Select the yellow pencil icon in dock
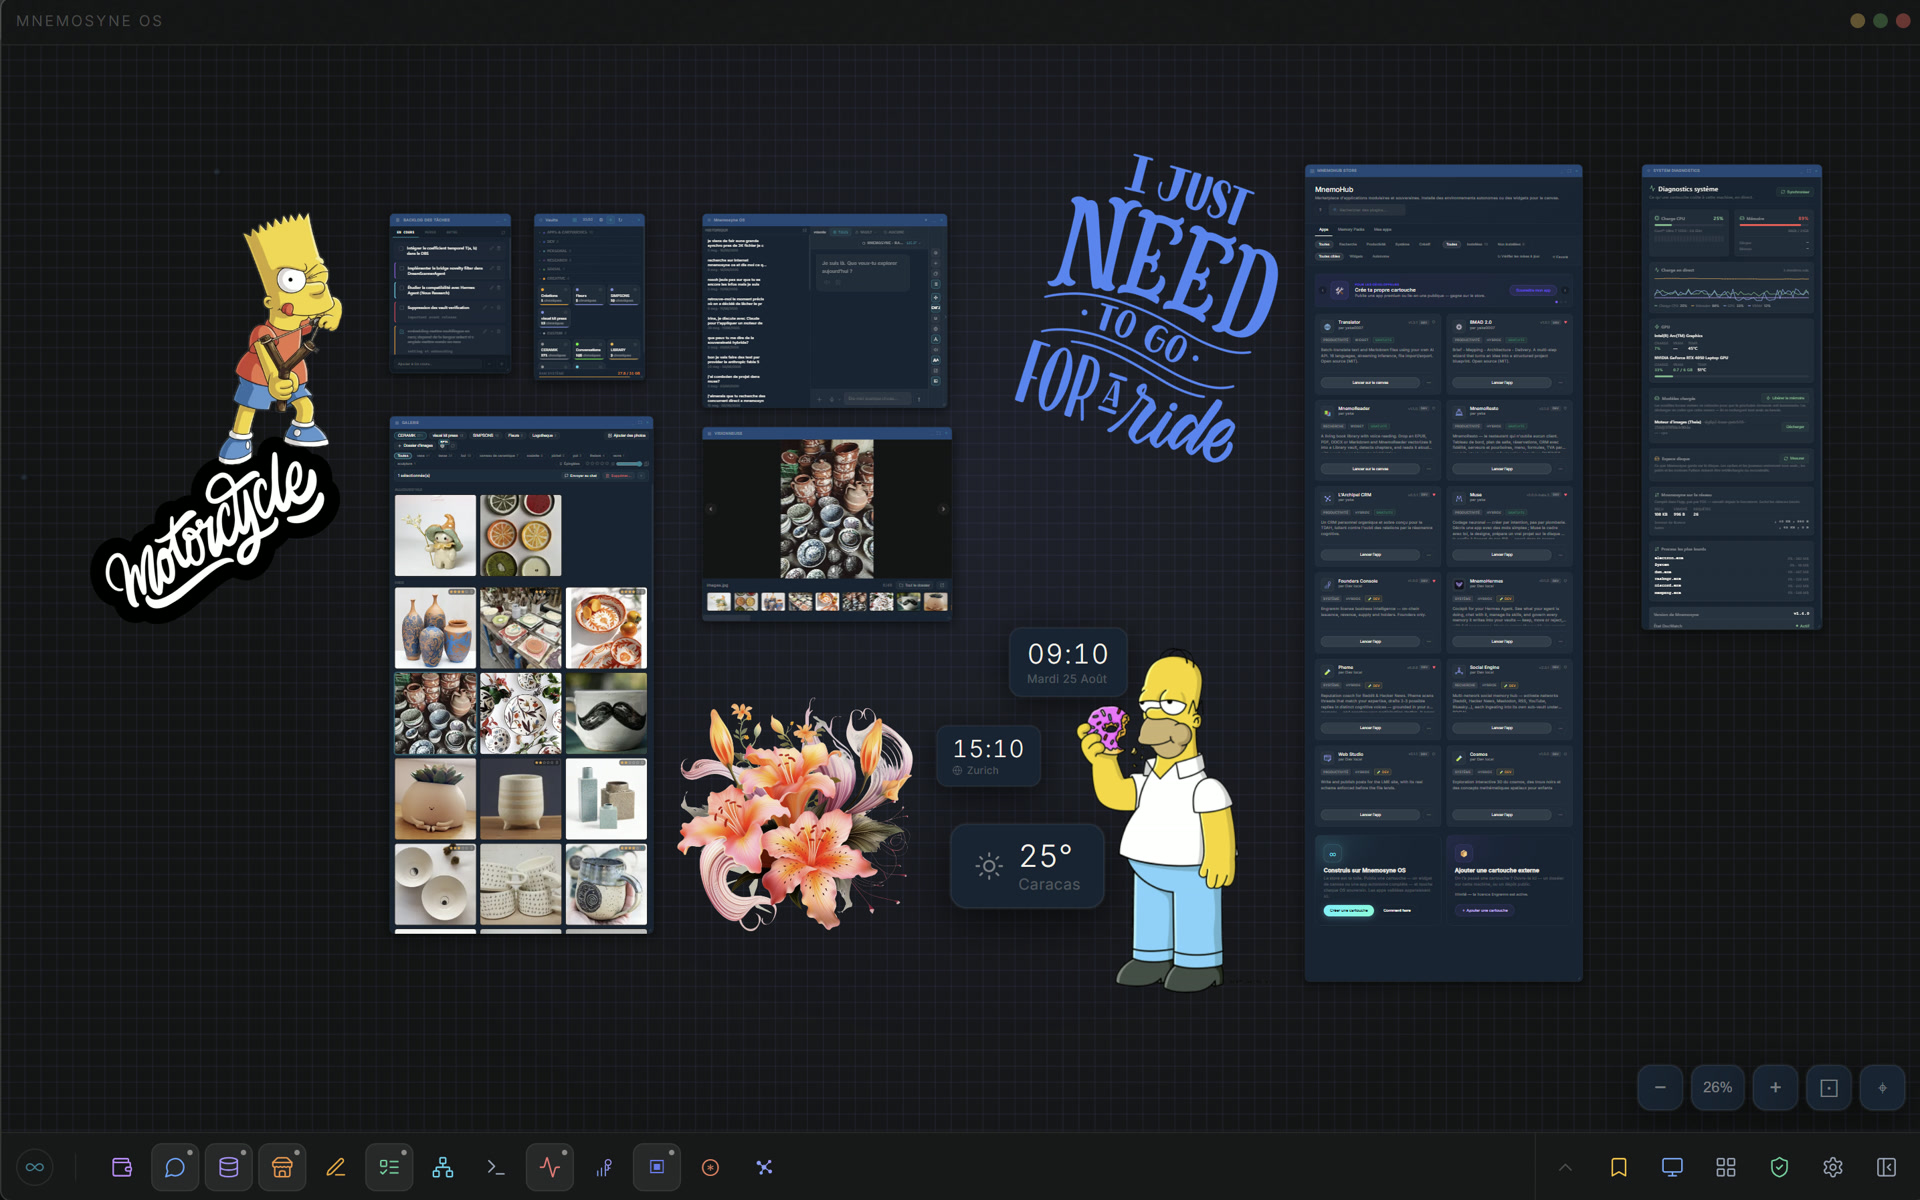 (x=336, y=1167)
